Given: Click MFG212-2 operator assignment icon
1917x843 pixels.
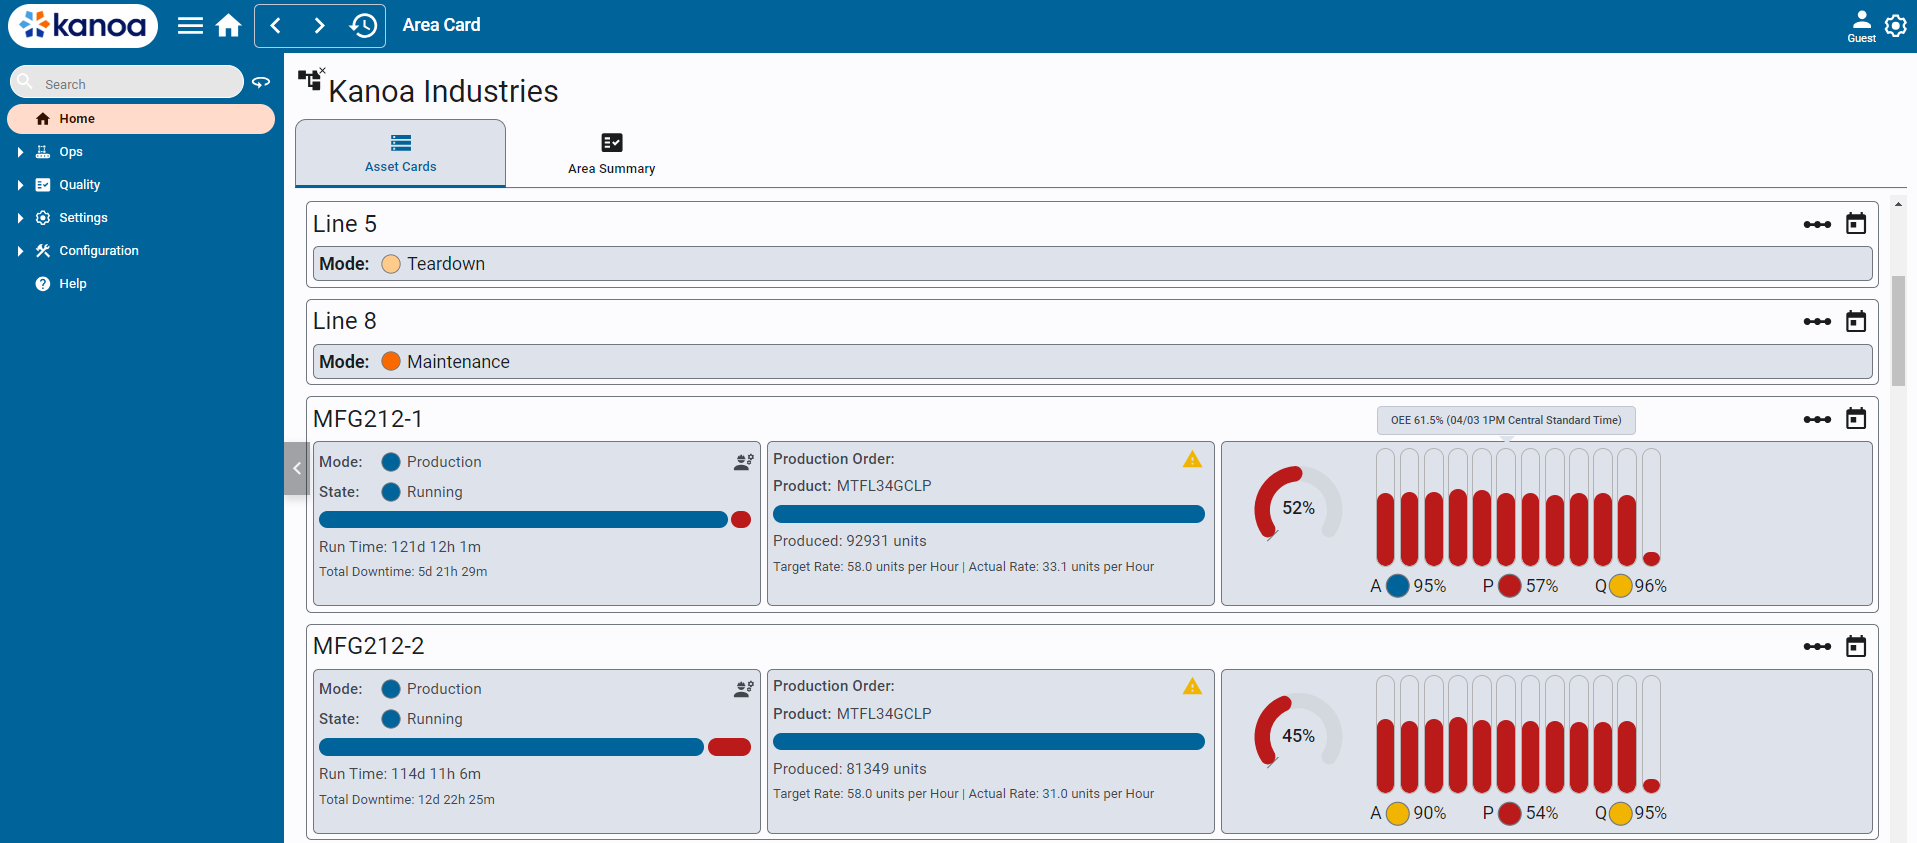Looking at the screenshot, I should [x=744, y=689].
